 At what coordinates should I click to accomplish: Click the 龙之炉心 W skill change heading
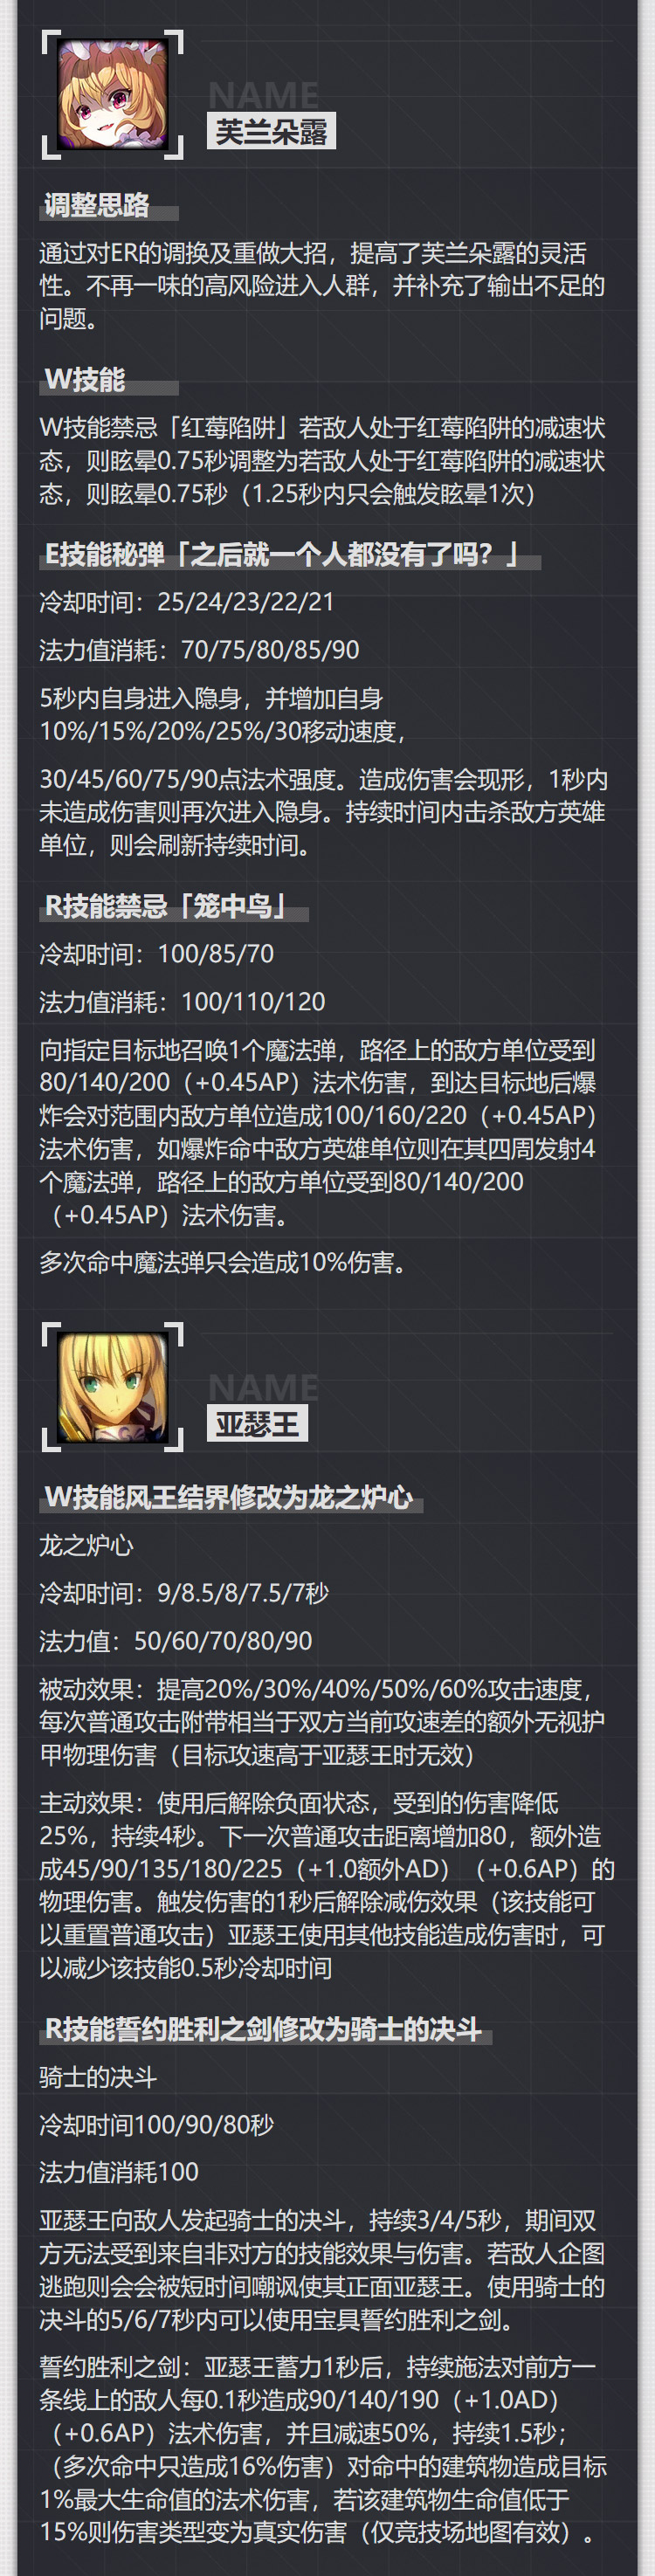click(229, 1497)
